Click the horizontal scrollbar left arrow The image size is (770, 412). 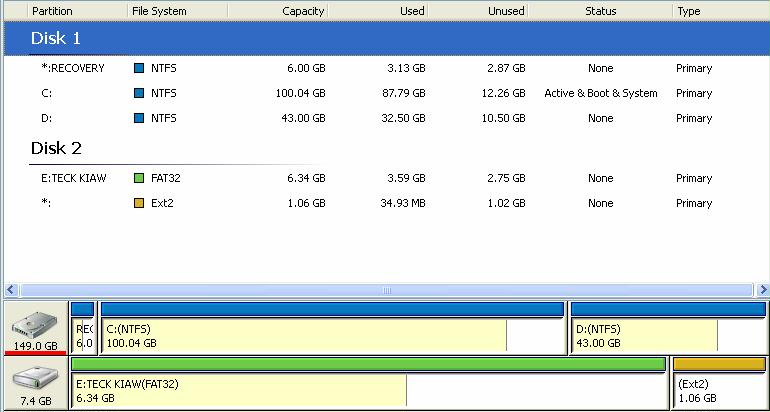[10, 291]
